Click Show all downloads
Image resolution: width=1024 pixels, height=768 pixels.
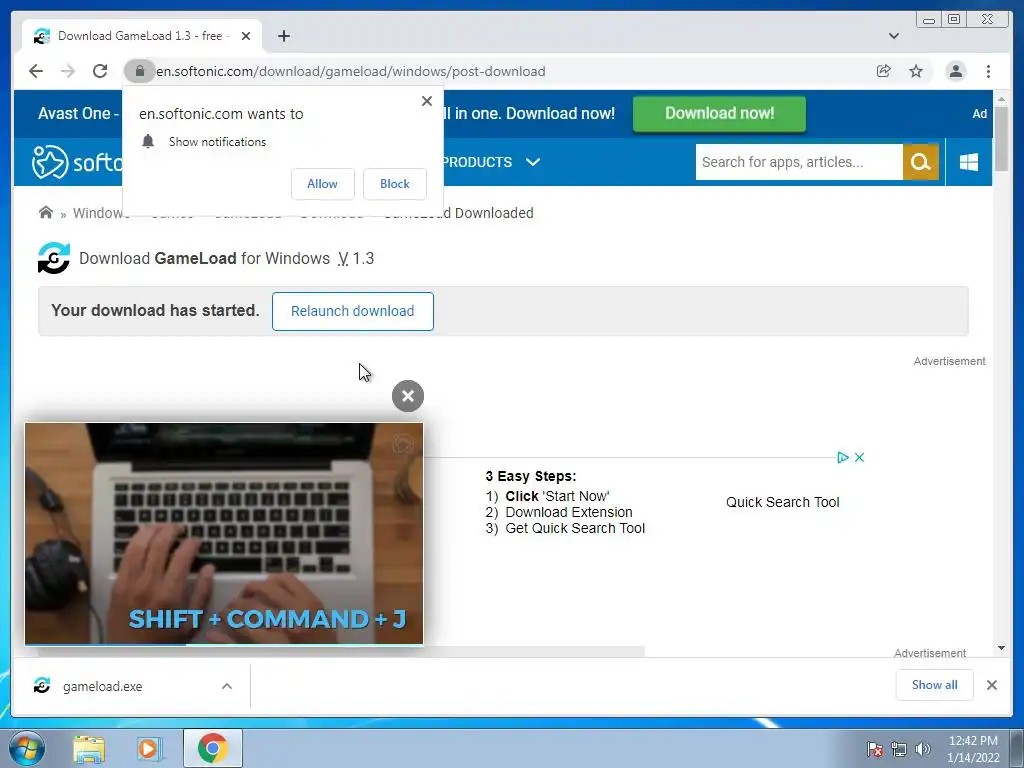[935, 685]
